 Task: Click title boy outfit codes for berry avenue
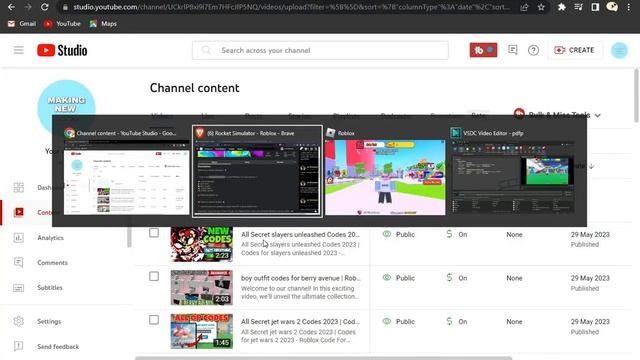click(x=301, y=278)
